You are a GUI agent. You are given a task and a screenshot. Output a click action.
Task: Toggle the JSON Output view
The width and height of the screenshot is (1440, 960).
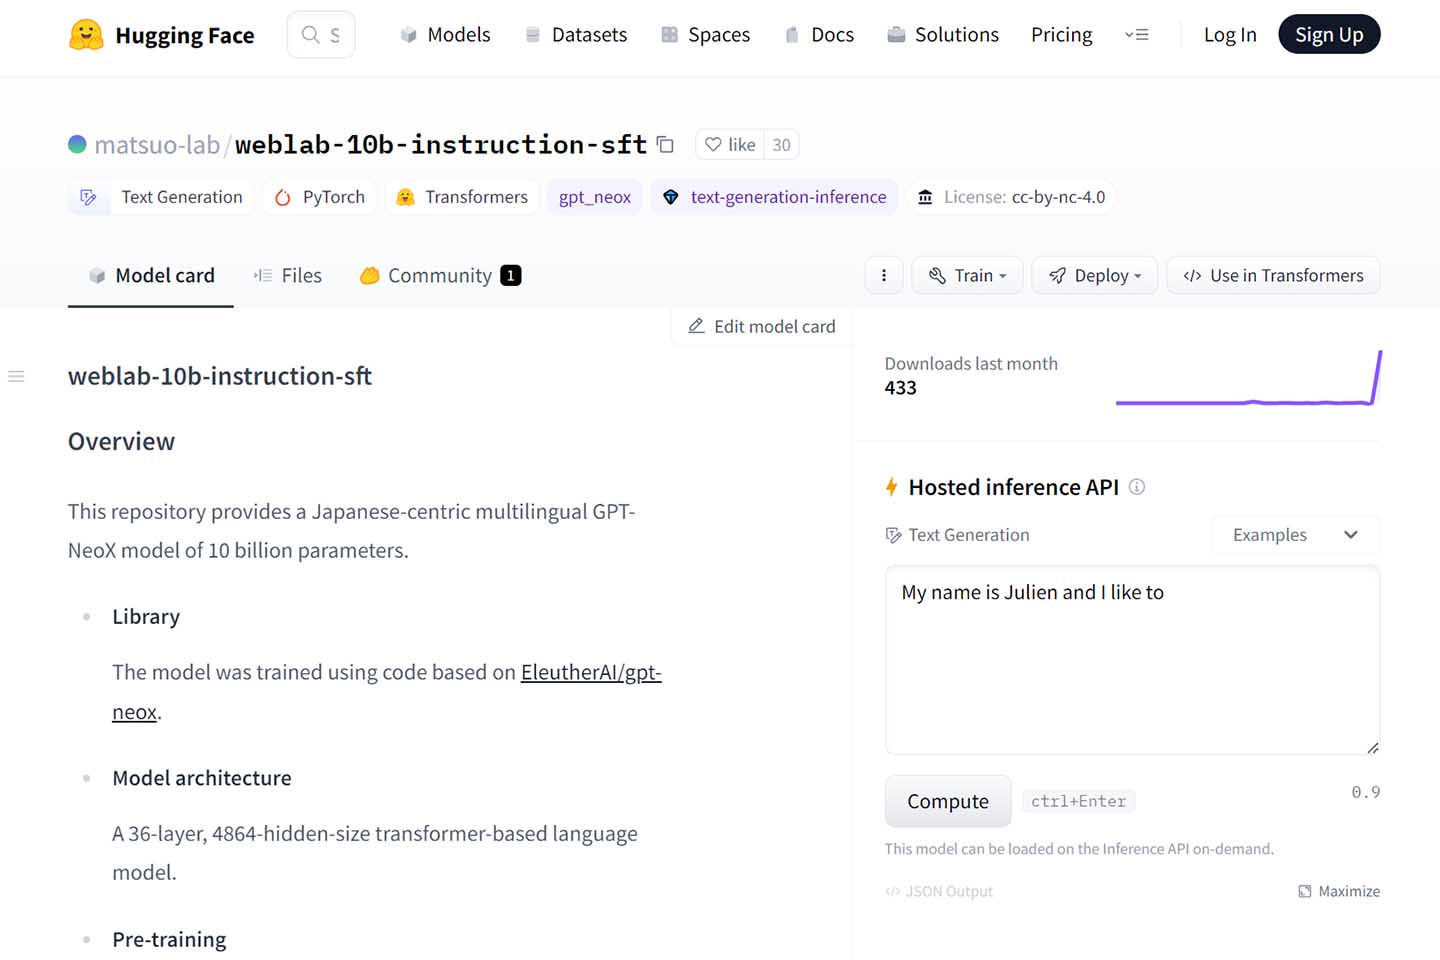[x=939, y=891]
